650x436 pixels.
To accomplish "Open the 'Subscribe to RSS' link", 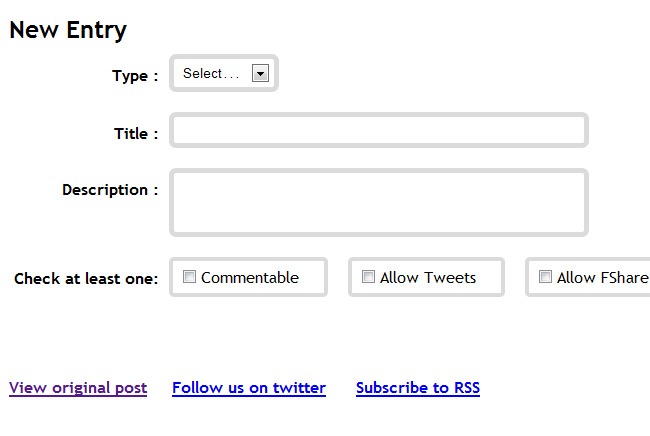I will (x=418, y=388).
